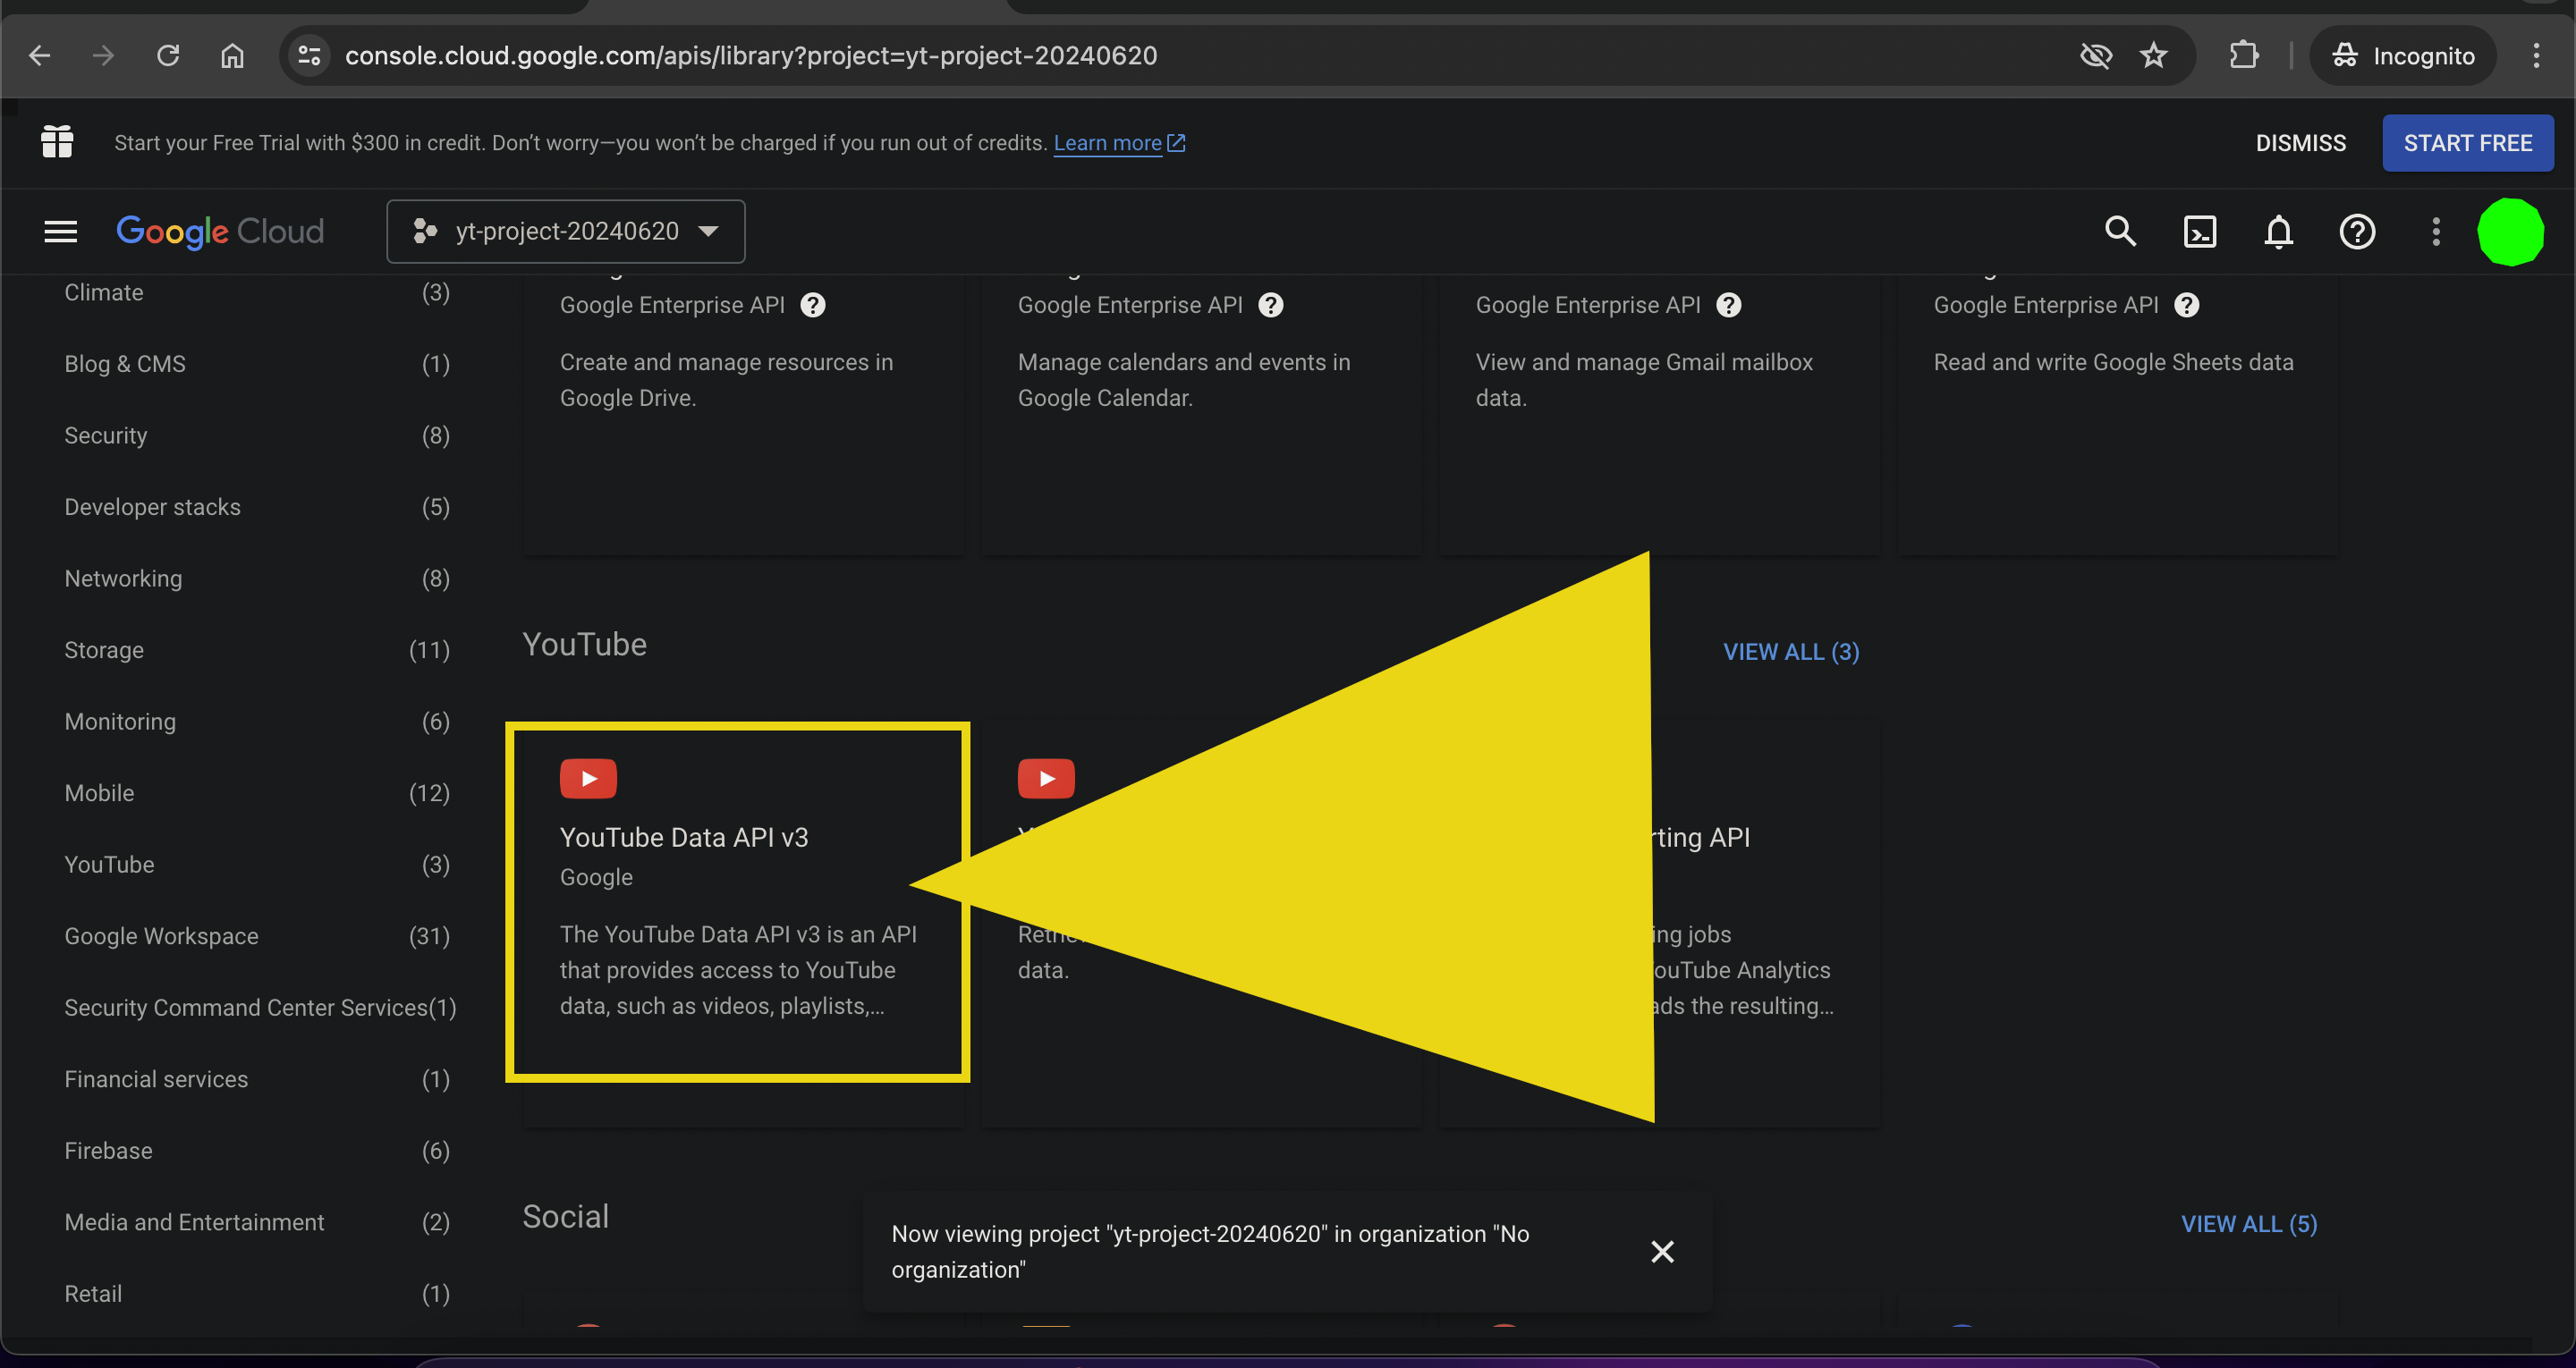This screenshot has height=1368, width=2576.
Task: Click the green account avatar
Action: coord(2510,232)
